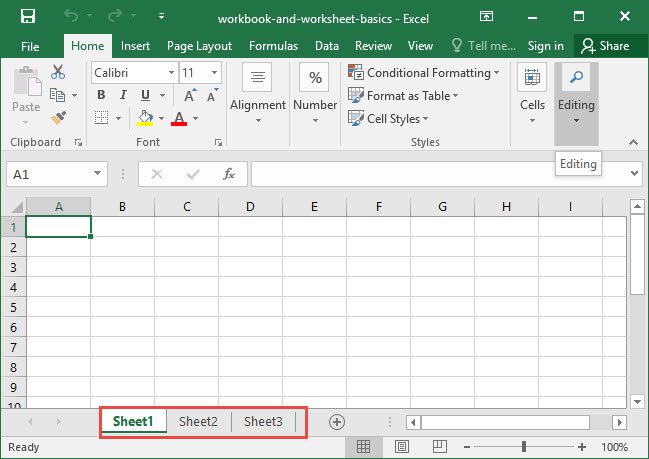Click the Share button
The height and width of the screenshot is (459, 649).
[x=605, y=46]
